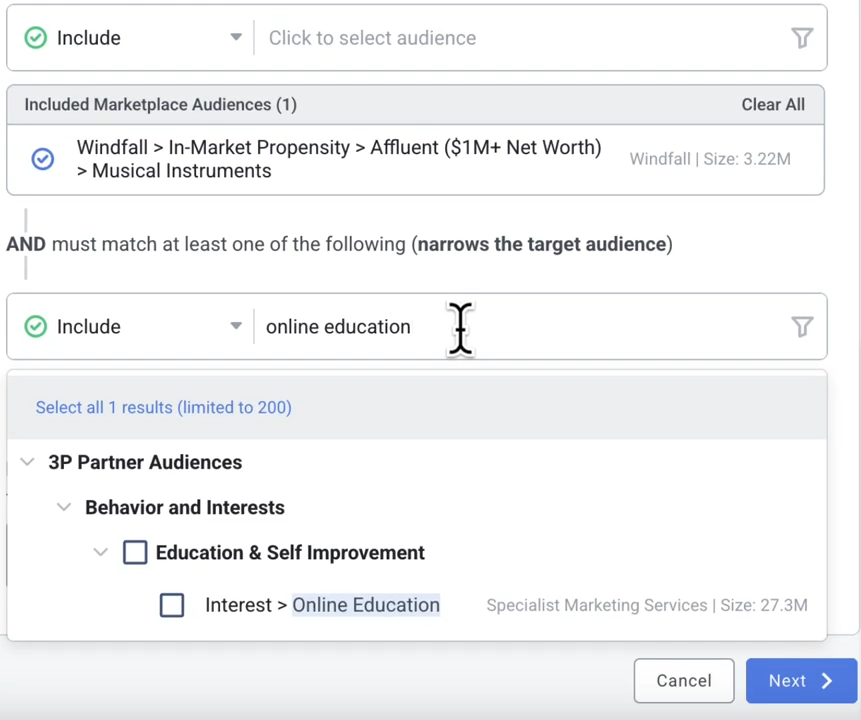Deselect the Windfall Musical Instruments audience checkmark
The image size is (861, 720).
click(x=43, y=159)
